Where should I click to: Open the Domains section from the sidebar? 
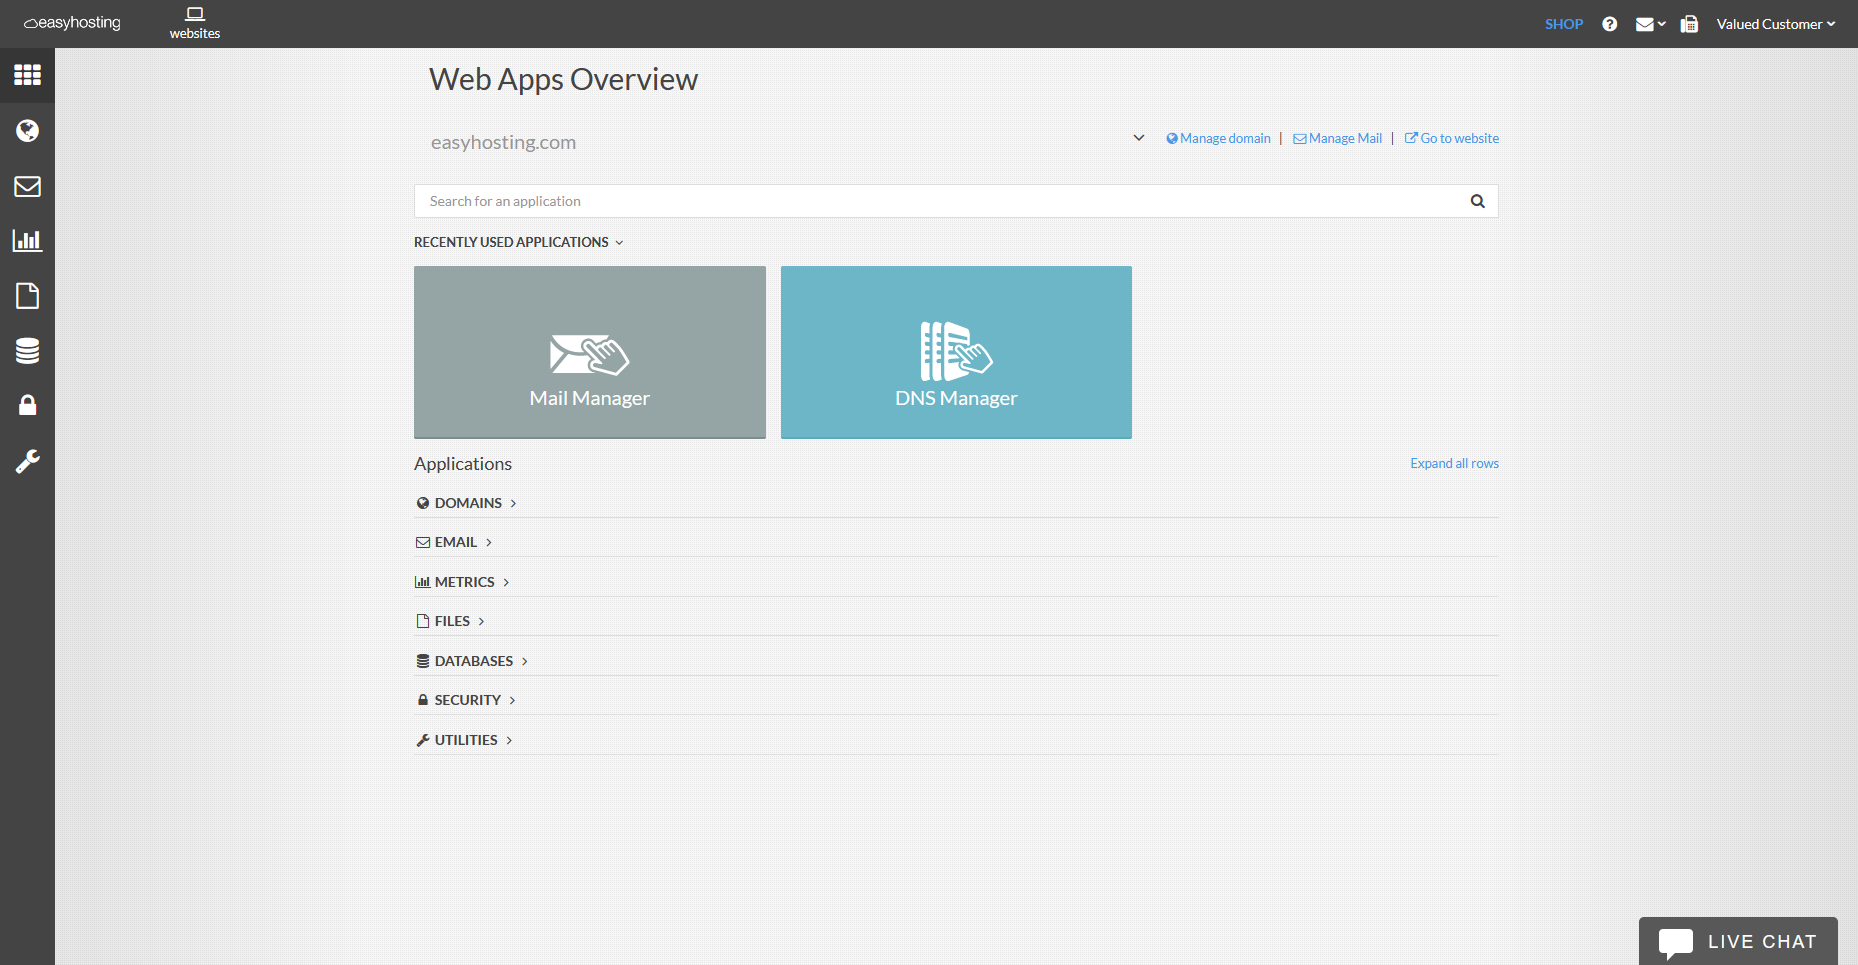tap(27, 131)
